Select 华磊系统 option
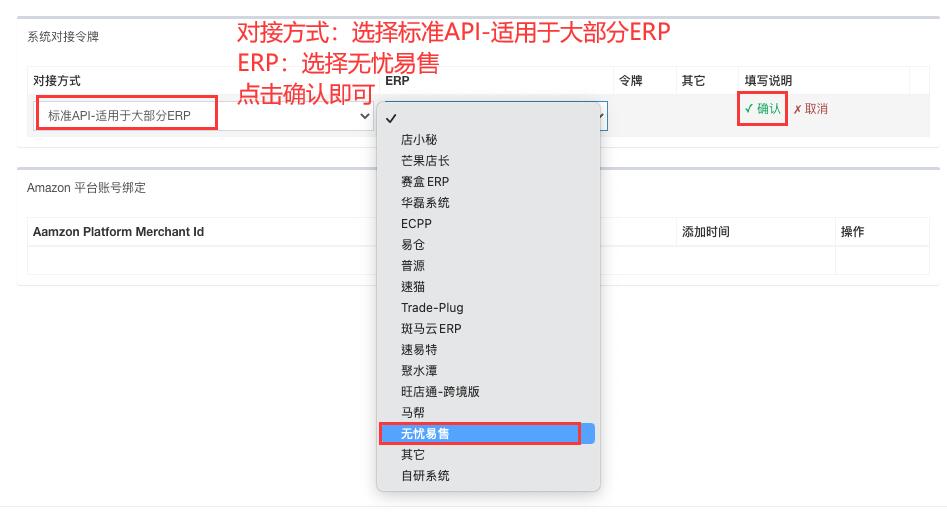 pyautogui.click(x=488, y=202)
